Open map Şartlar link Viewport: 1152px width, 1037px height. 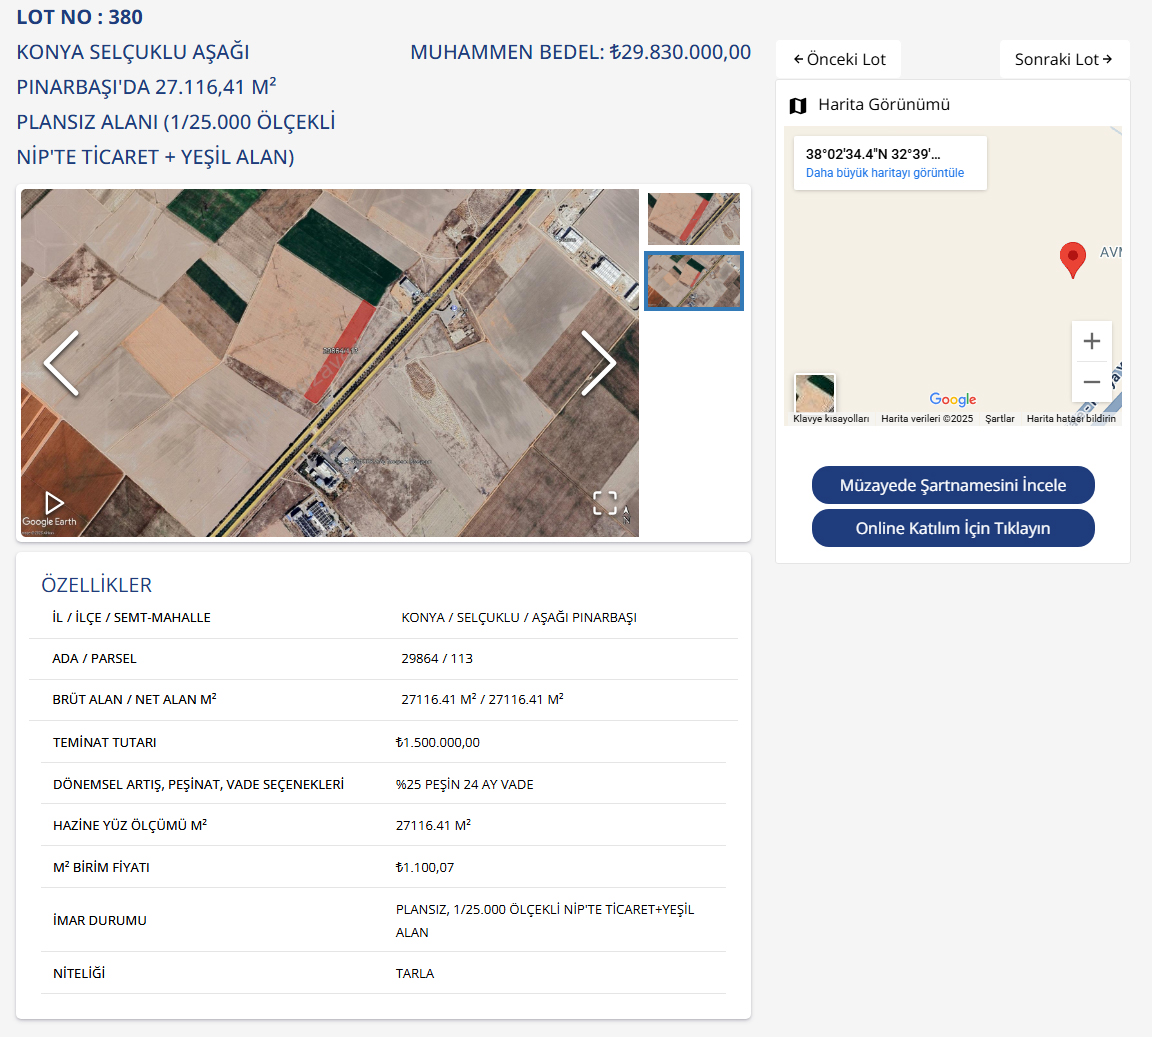pyautogui.click(x=999, y=418)
